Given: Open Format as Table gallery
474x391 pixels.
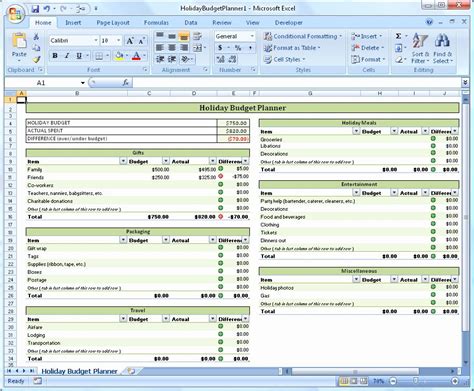Looking at the screenshot, I should pos(292,48).
